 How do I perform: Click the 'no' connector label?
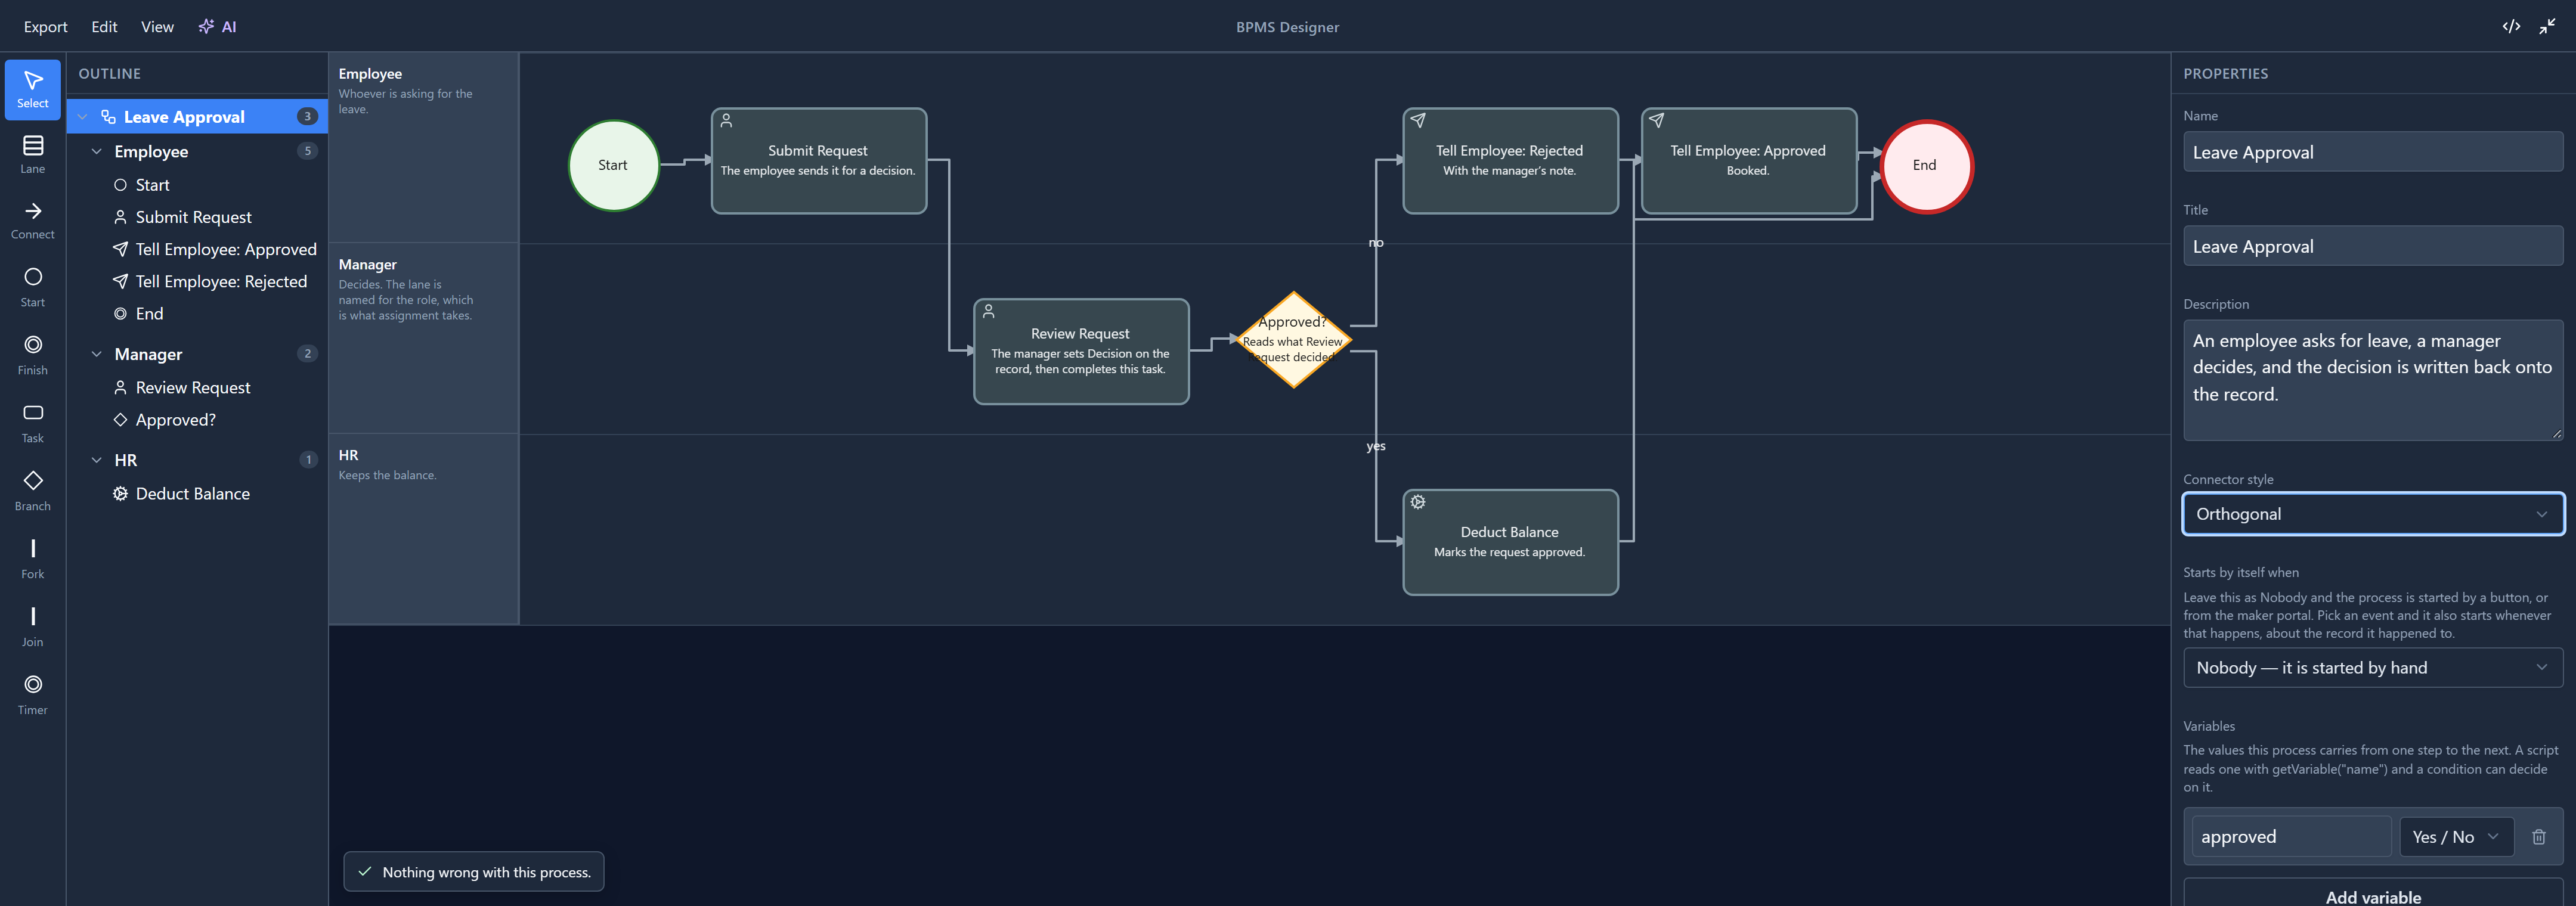pyautogui.click(x=1376, y=243)
